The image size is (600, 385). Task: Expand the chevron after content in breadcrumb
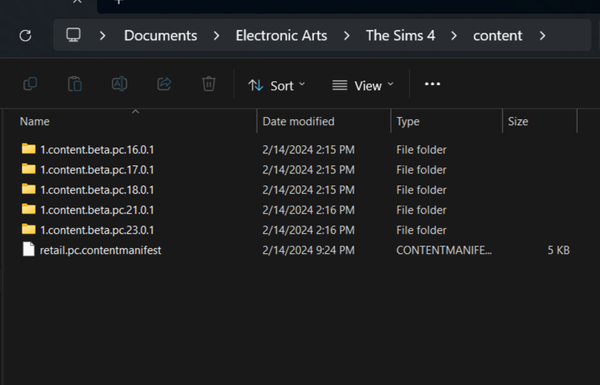pos(542,36)
